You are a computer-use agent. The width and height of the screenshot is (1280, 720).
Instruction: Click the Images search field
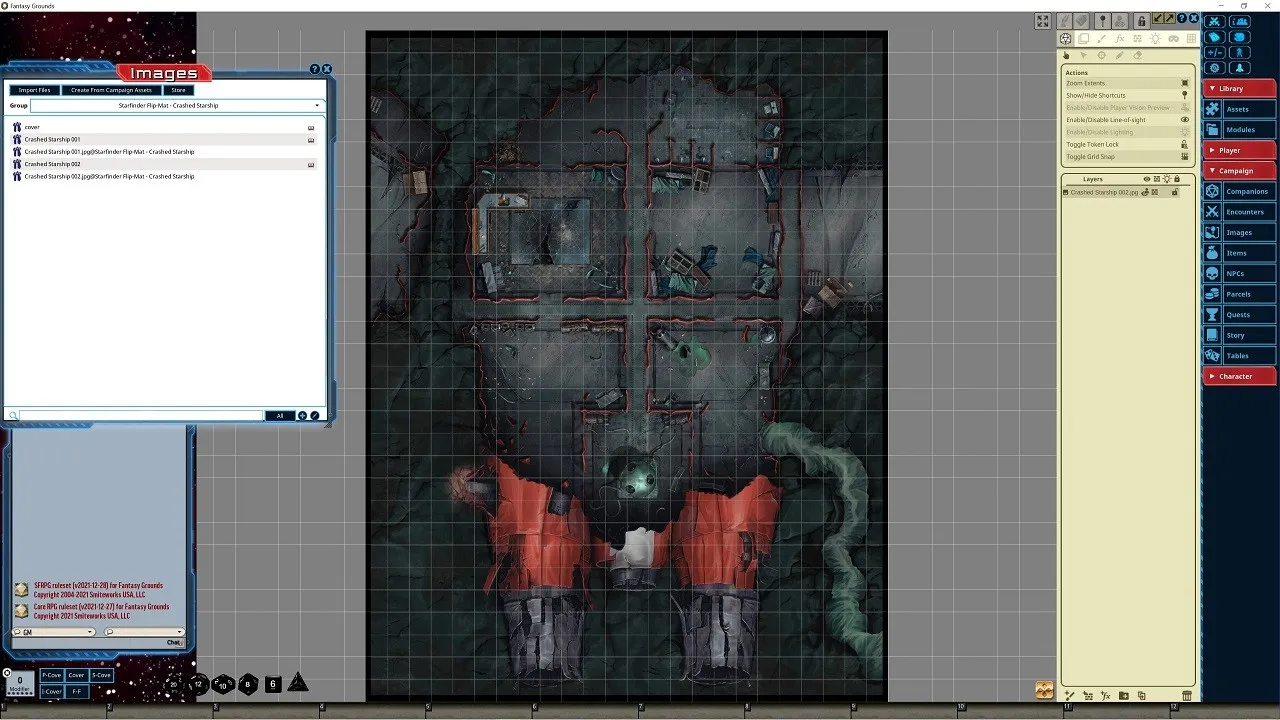coord(141,415)
